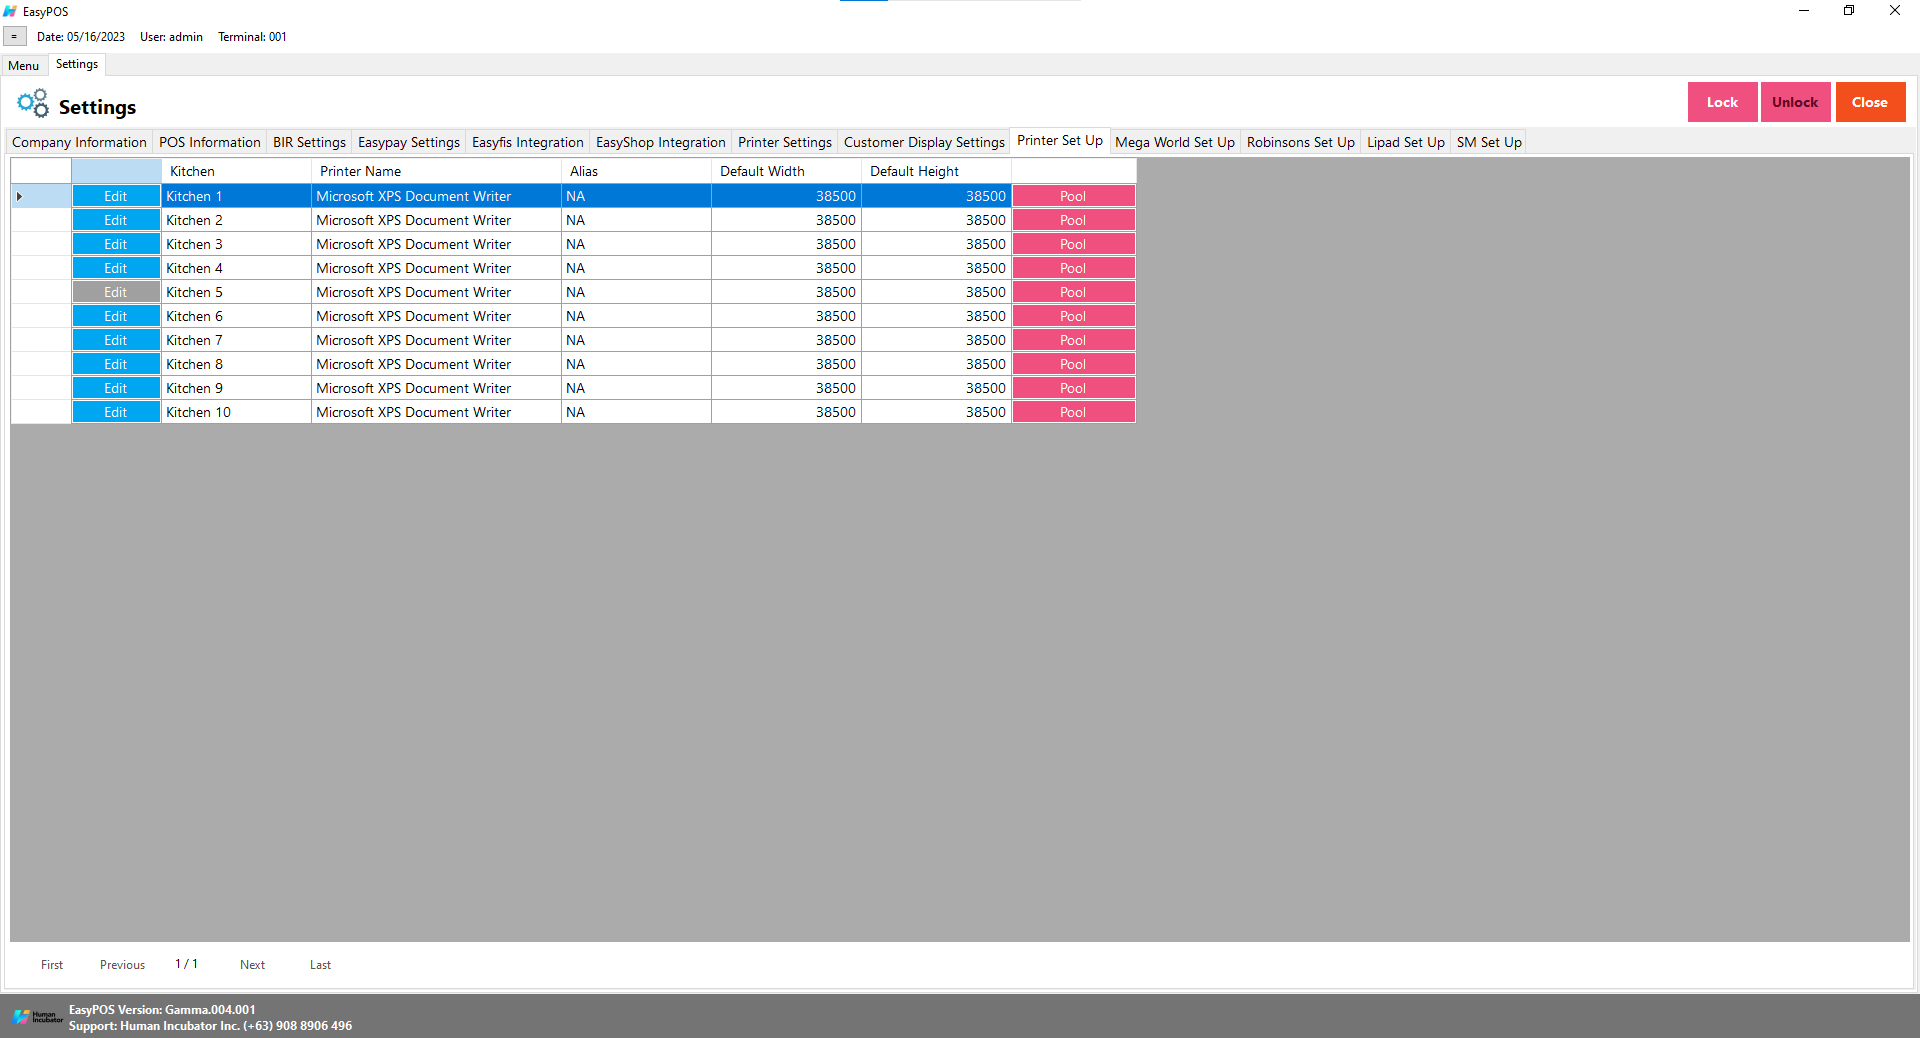
Task: Click the Default Width column header
Action: pyautogui.click(x=786, y=171)
